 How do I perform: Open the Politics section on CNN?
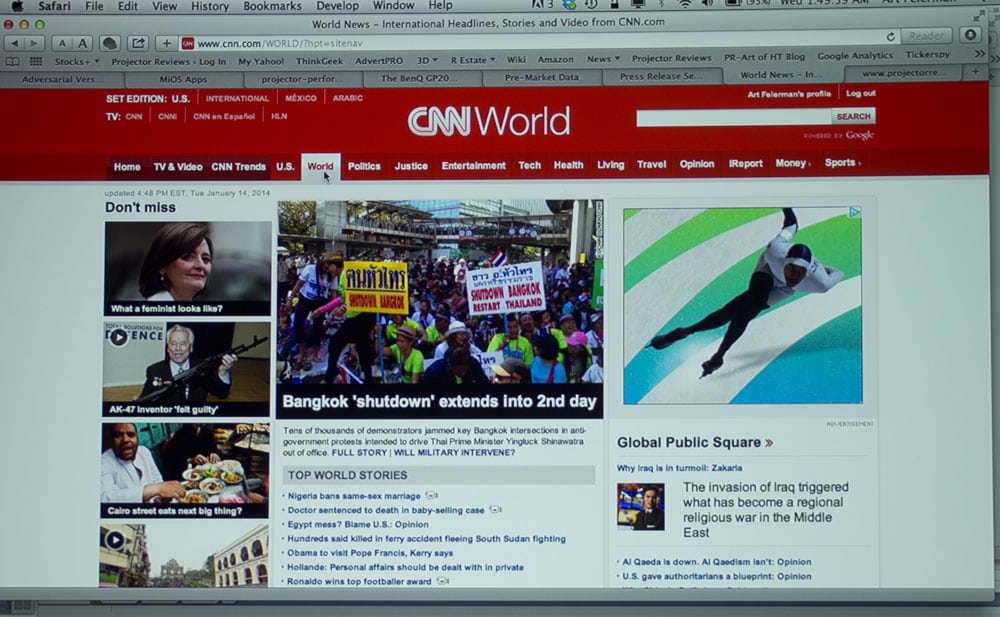click(364, 167)
